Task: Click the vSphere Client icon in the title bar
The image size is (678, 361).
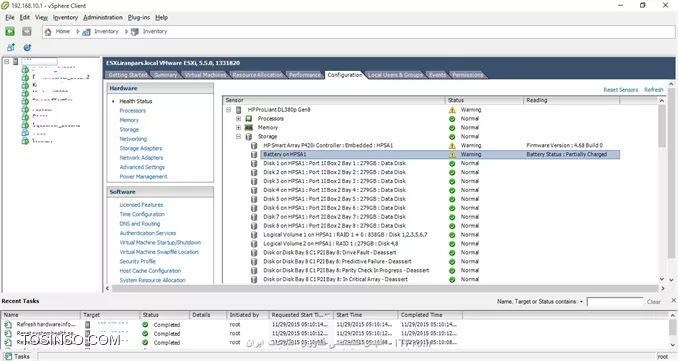Action: click(5, 6)
